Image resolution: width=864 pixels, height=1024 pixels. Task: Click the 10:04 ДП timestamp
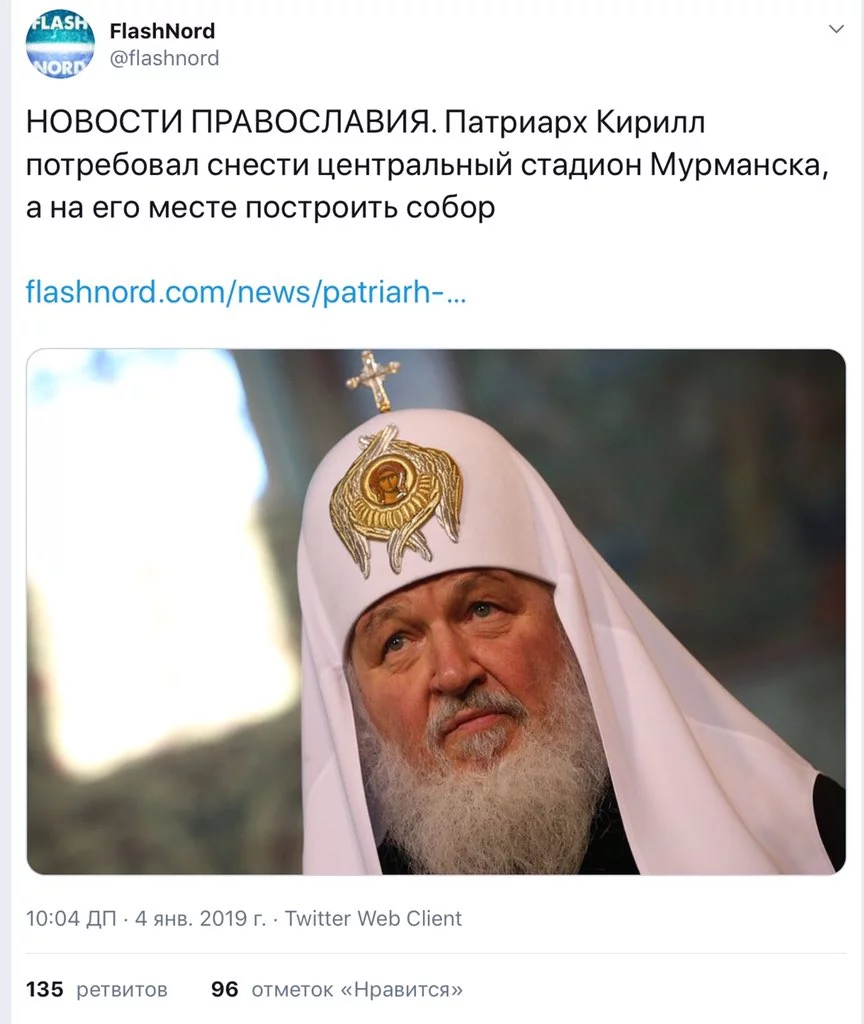71,918
